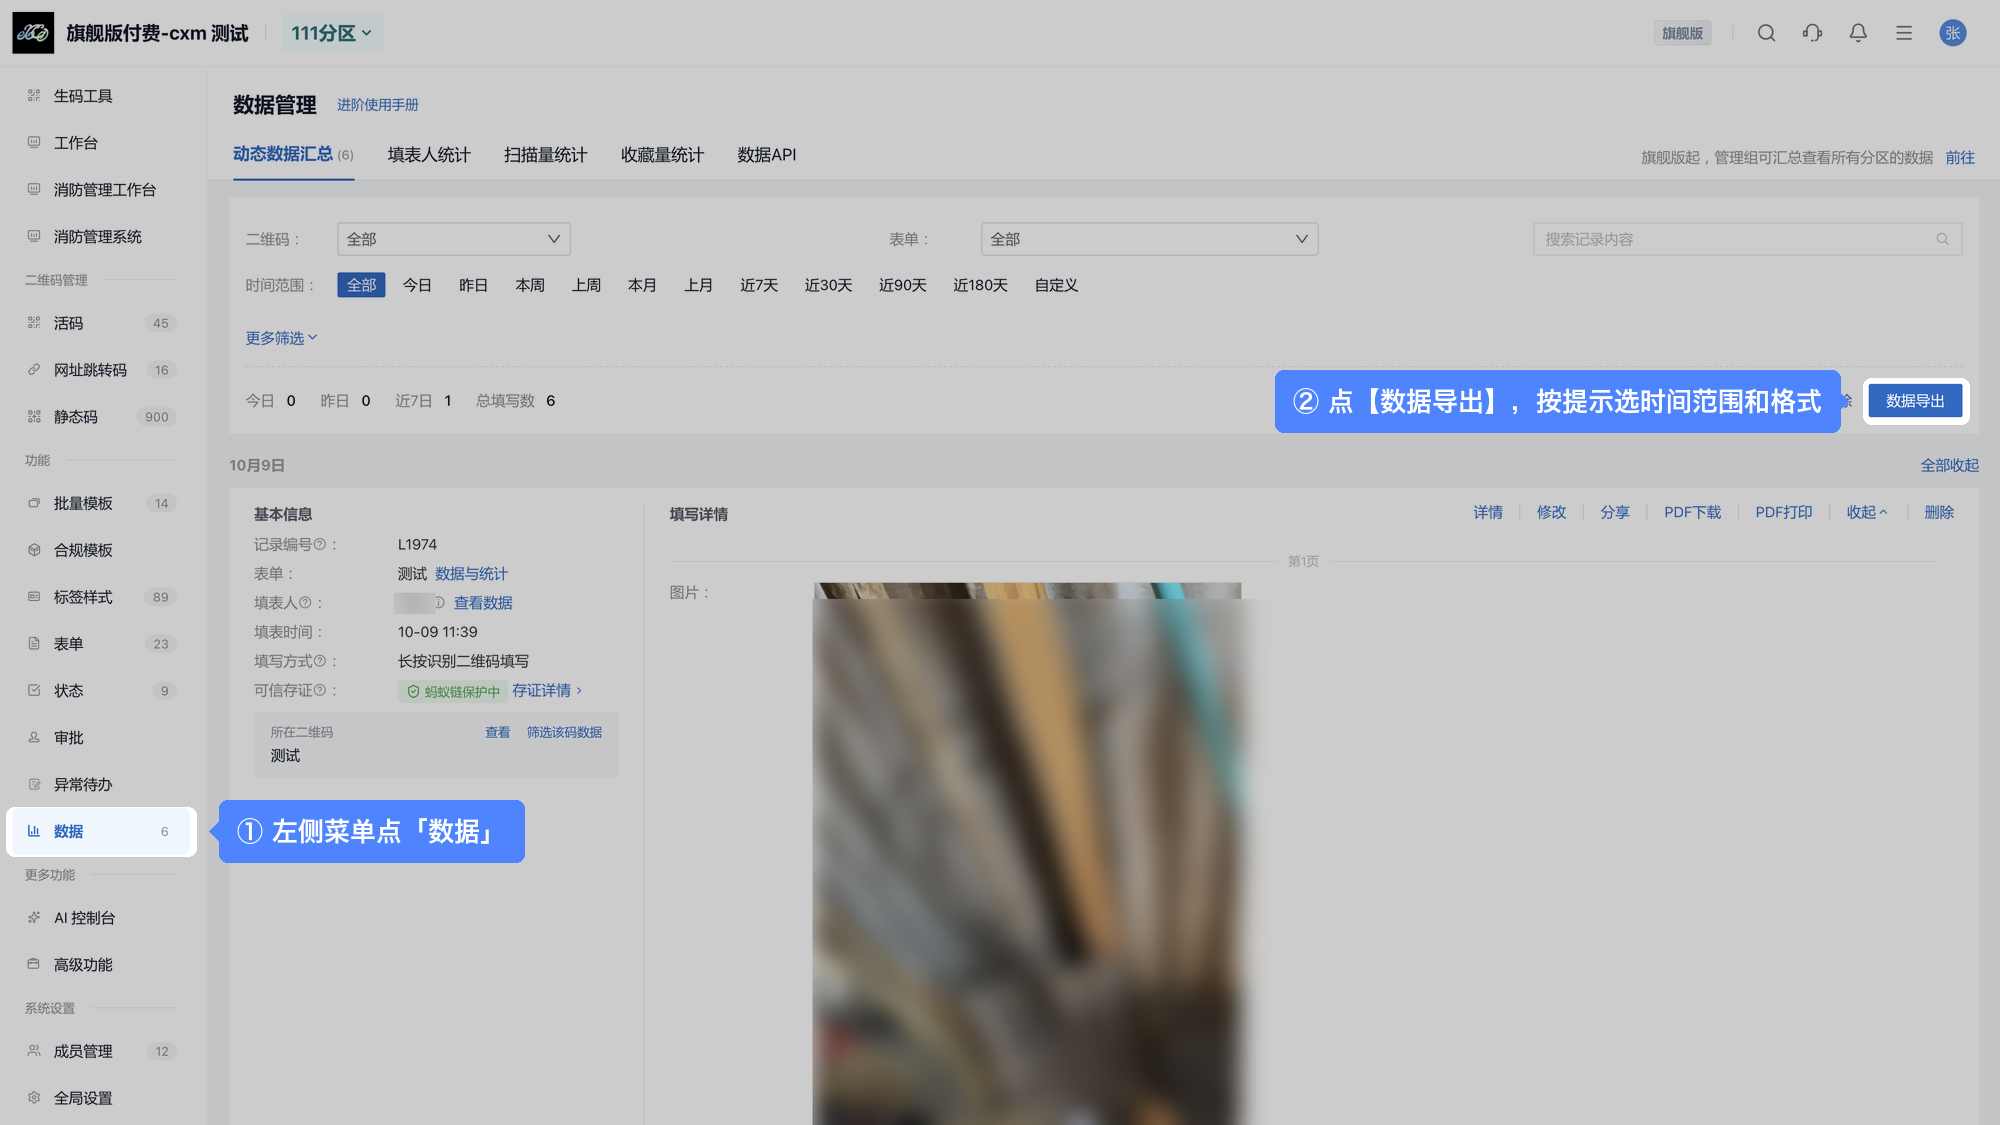Click PDF下载 for the record

click(x=1692, y=512)
